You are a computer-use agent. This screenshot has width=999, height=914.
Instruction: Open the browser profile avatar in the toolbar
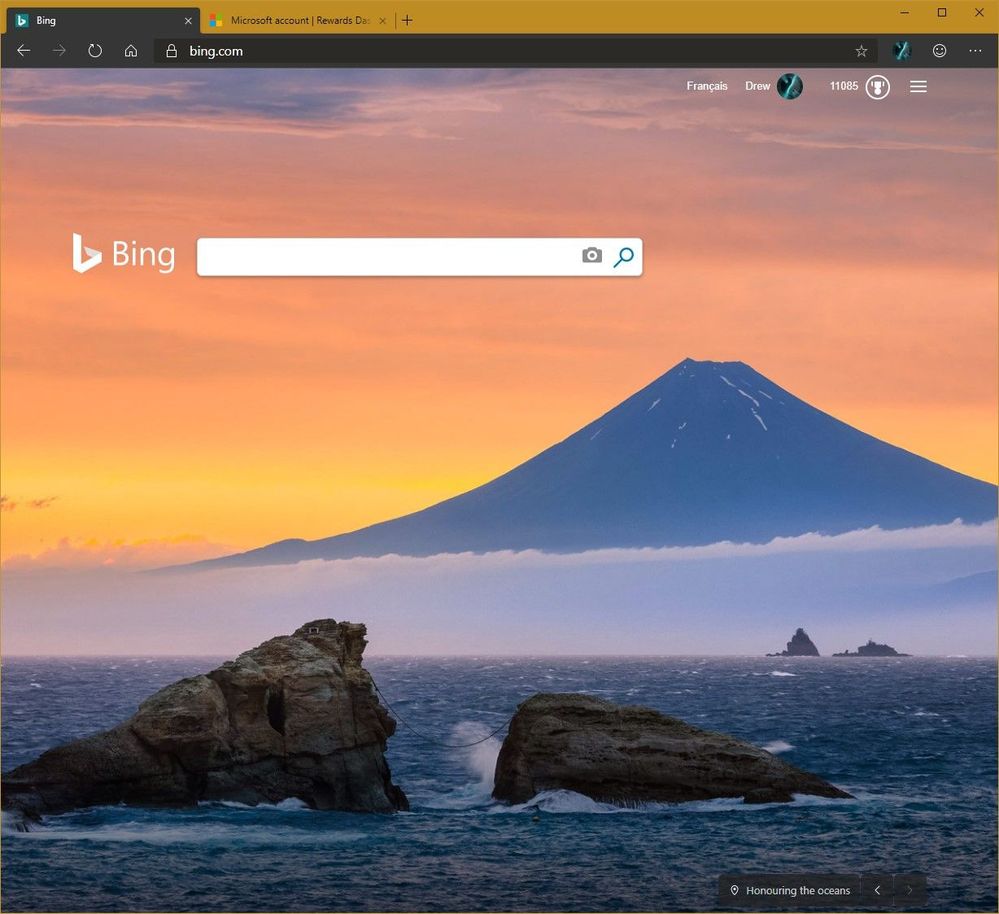902,51
